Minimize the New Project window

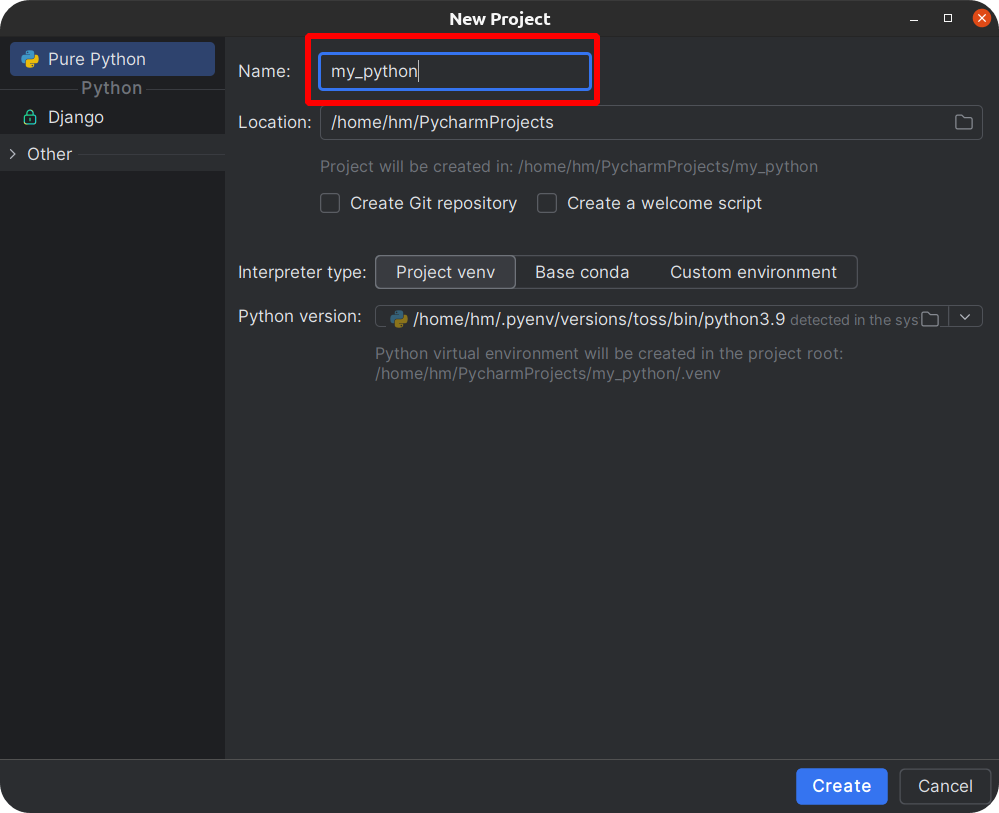914,19
